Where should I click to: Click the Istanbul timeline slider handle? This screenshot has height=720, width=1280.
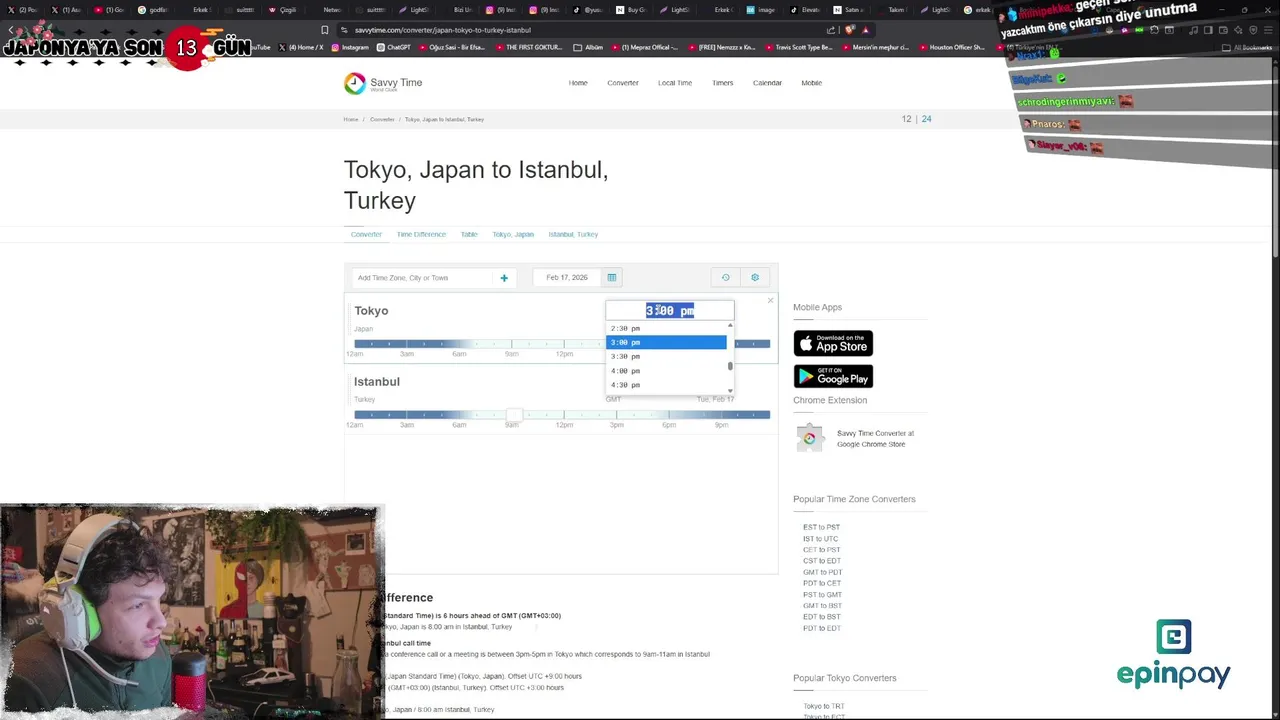513,414
